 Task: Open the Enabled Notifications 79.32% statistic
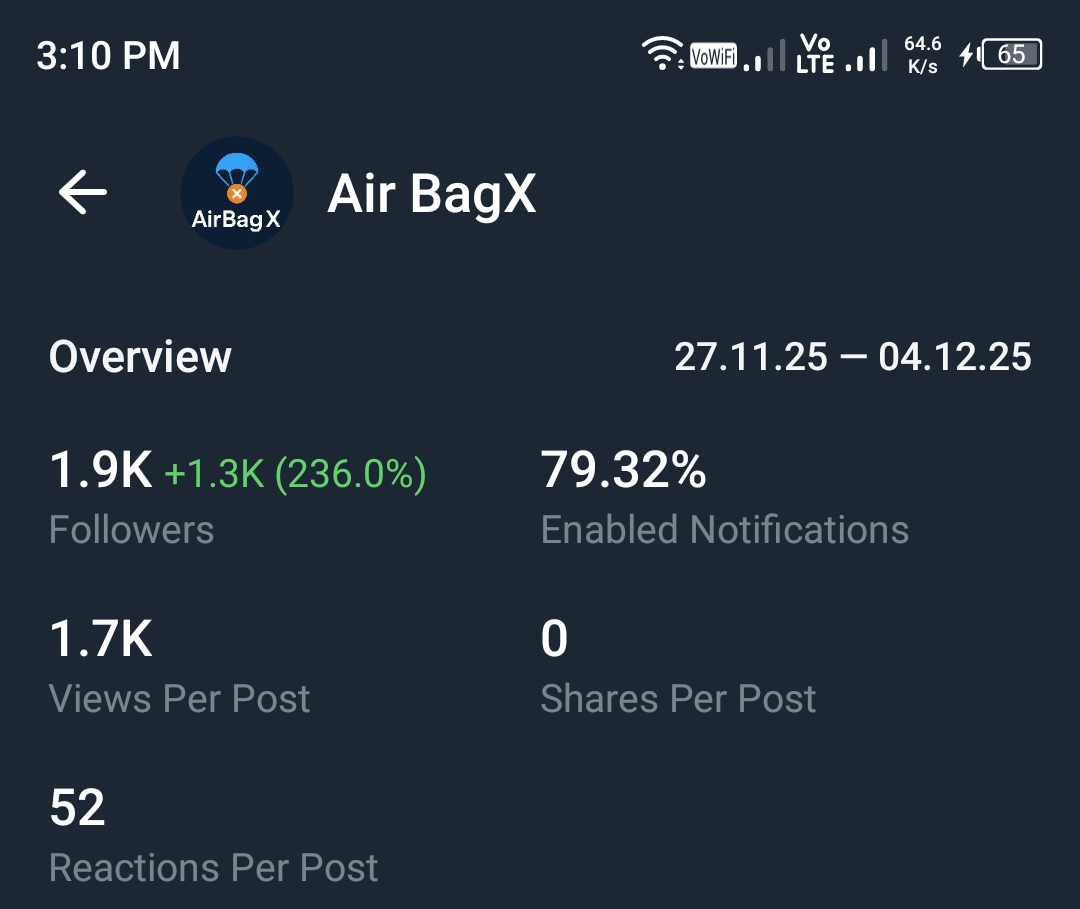tap(725, 529)
